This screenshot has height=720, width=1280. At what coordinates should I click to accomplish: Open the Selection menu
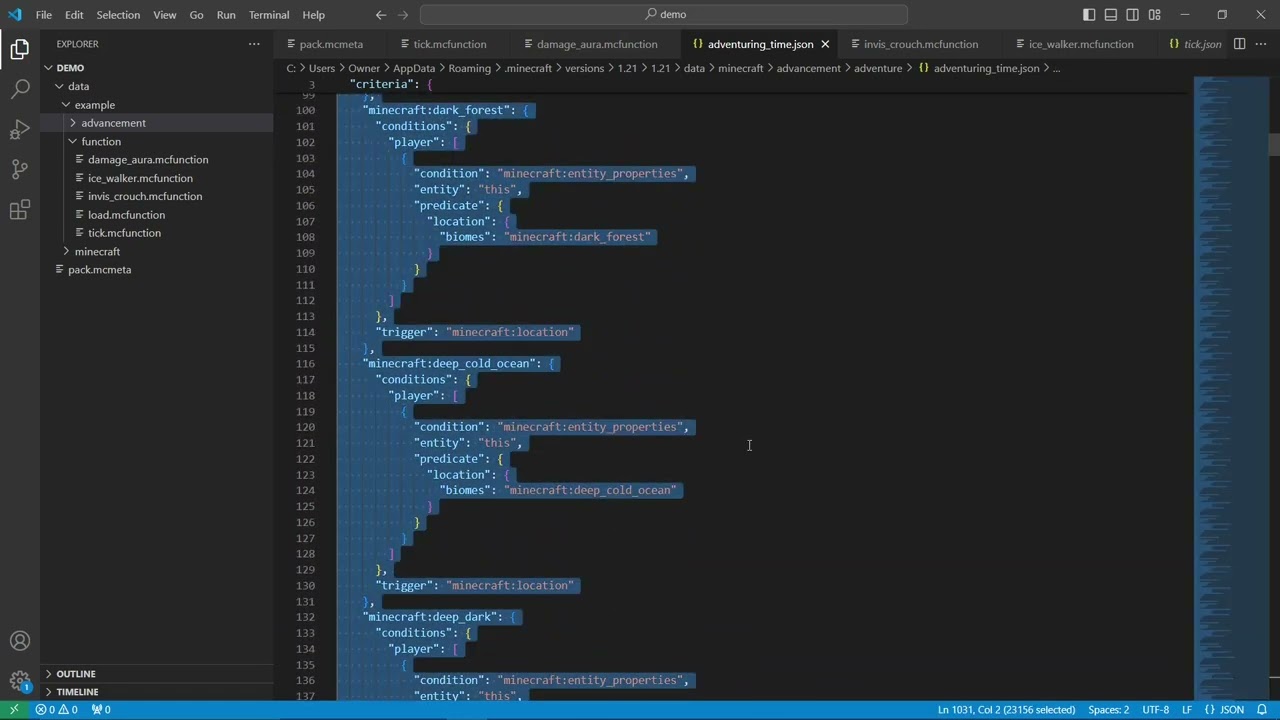(x=118, y=15)
